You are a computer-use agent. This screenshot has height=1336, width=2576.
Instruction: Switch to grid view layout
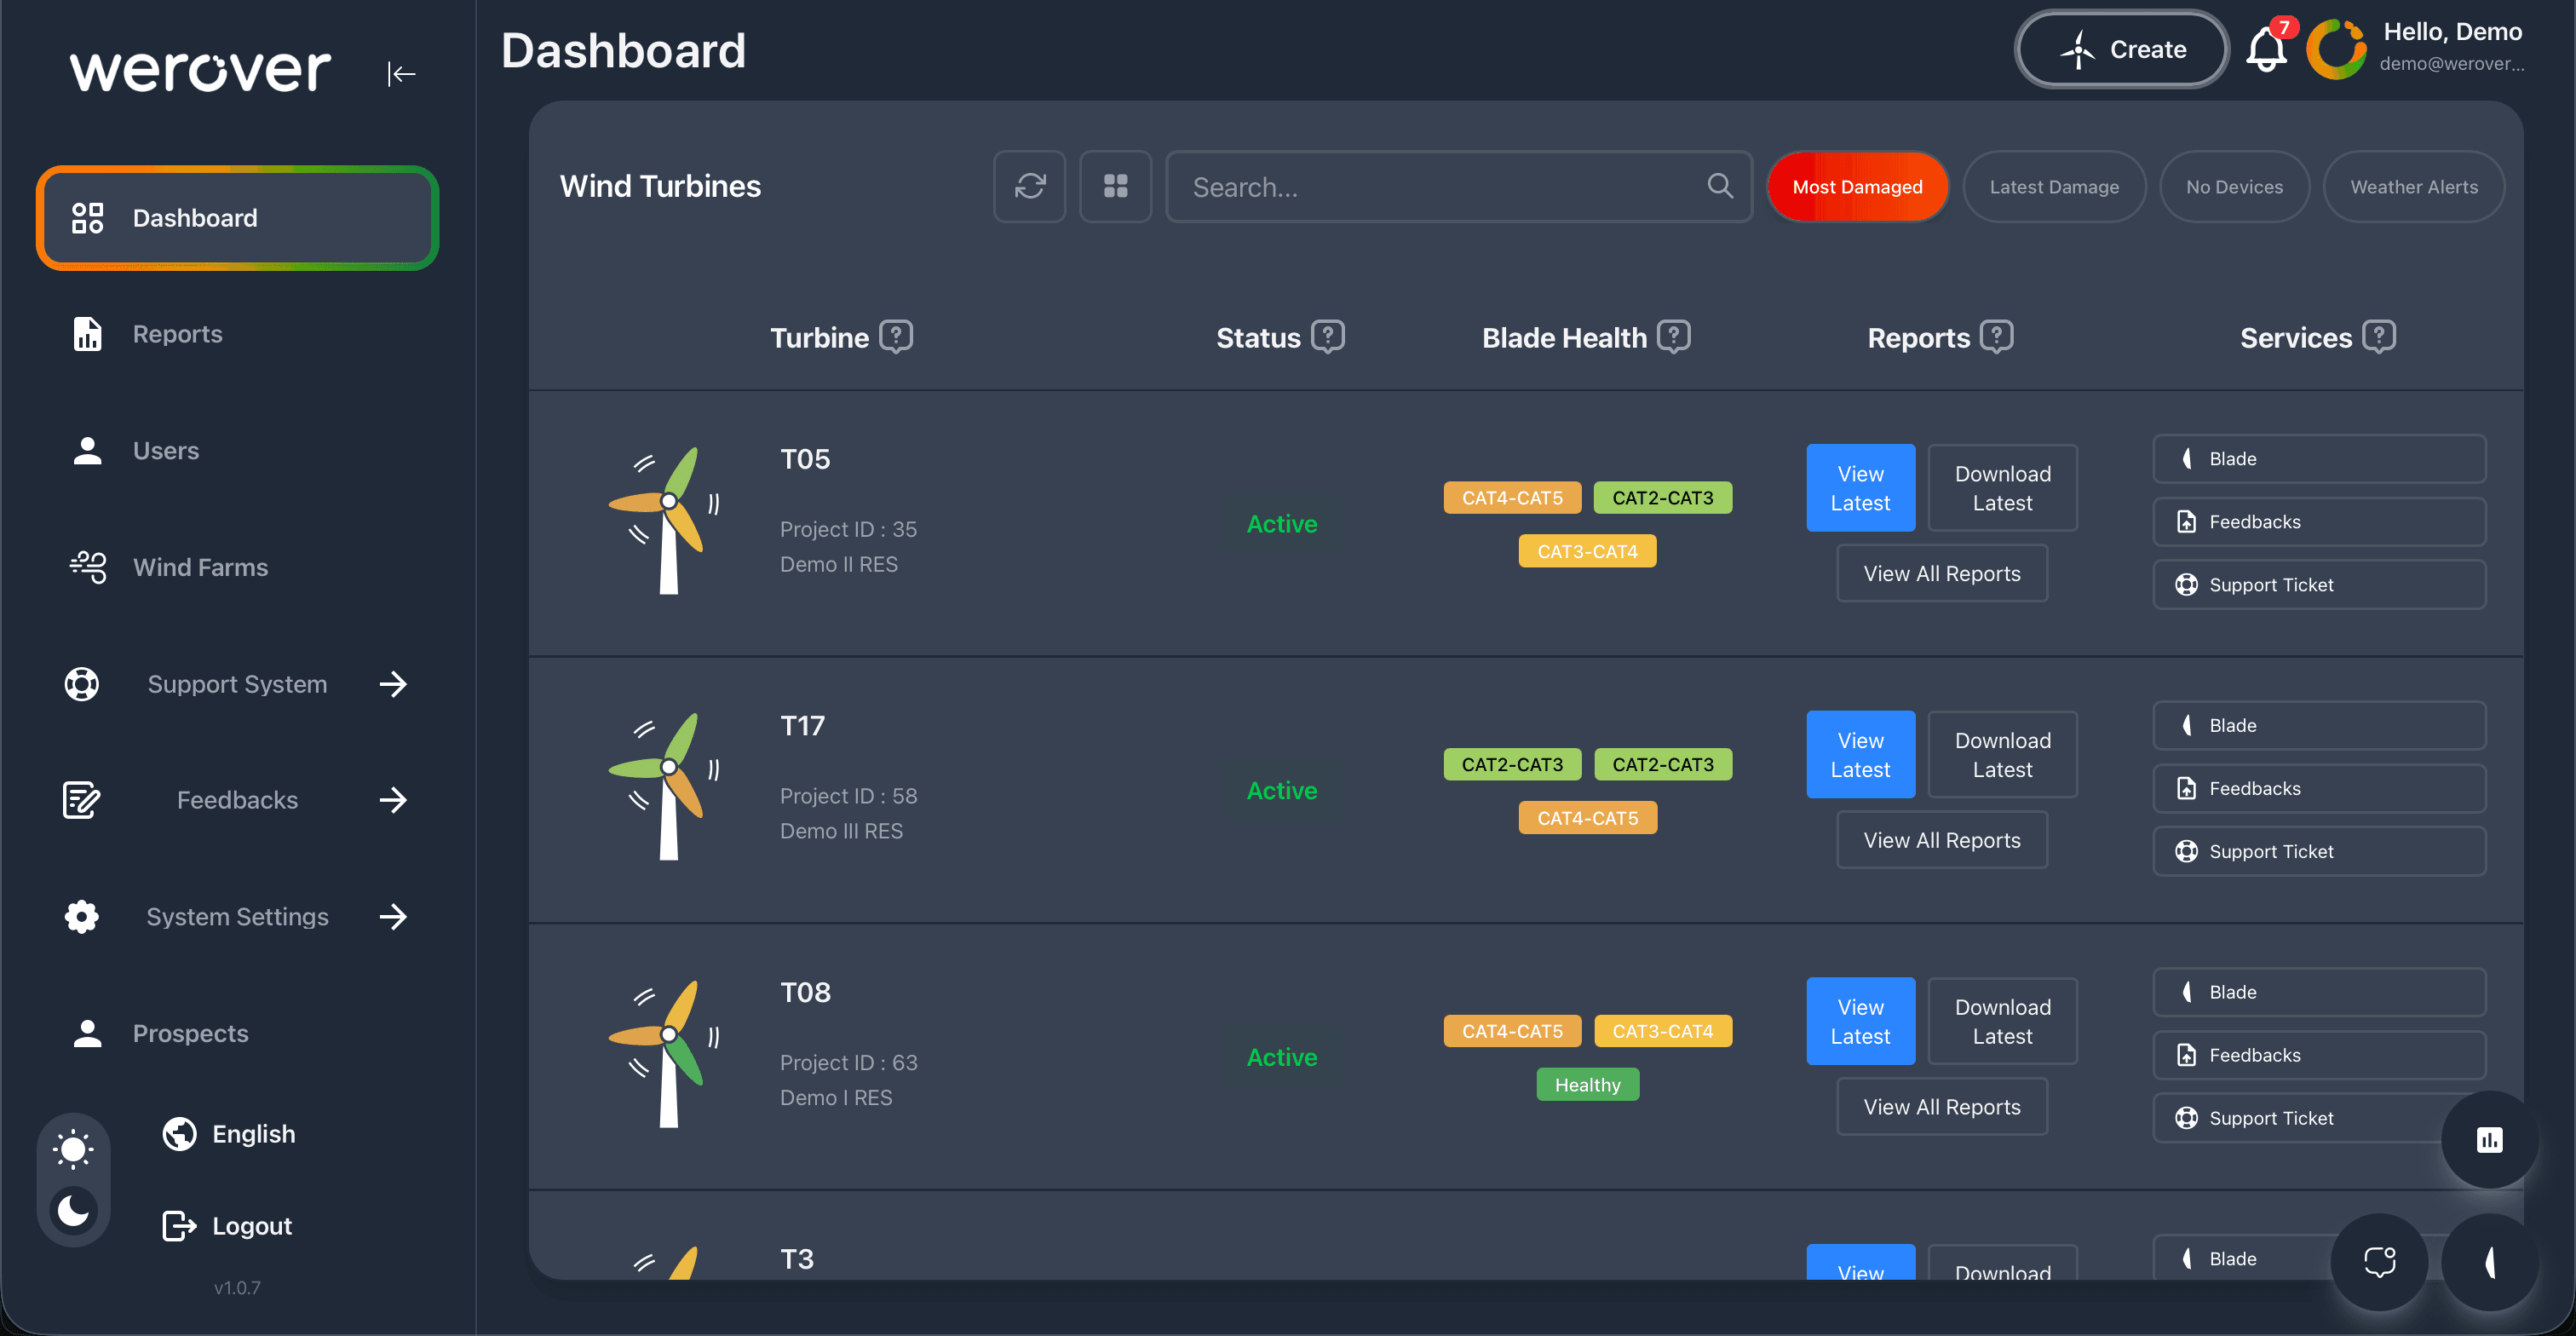click(x=1116, y=186)
